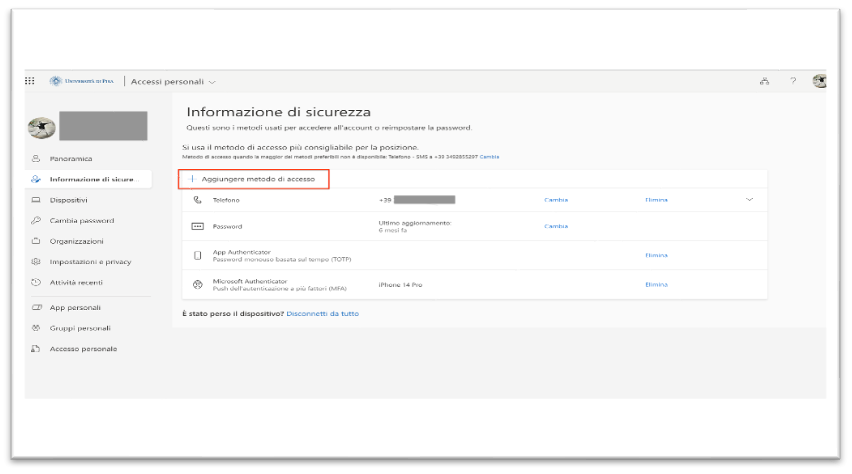Click the Dispositivi laptop icon
Screen dimensions: 852x474
coord(36,200)
